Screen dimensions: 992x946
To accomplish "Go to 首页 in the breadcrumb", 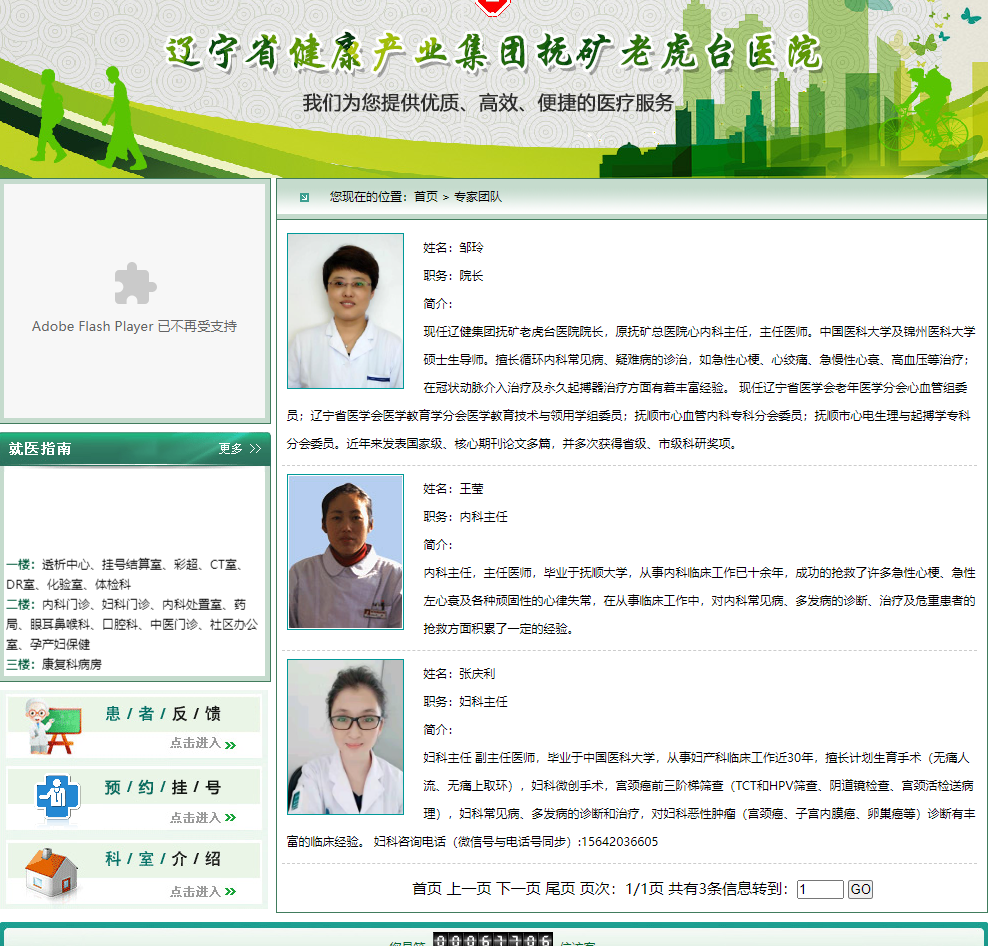I will [x=426, y=197].
